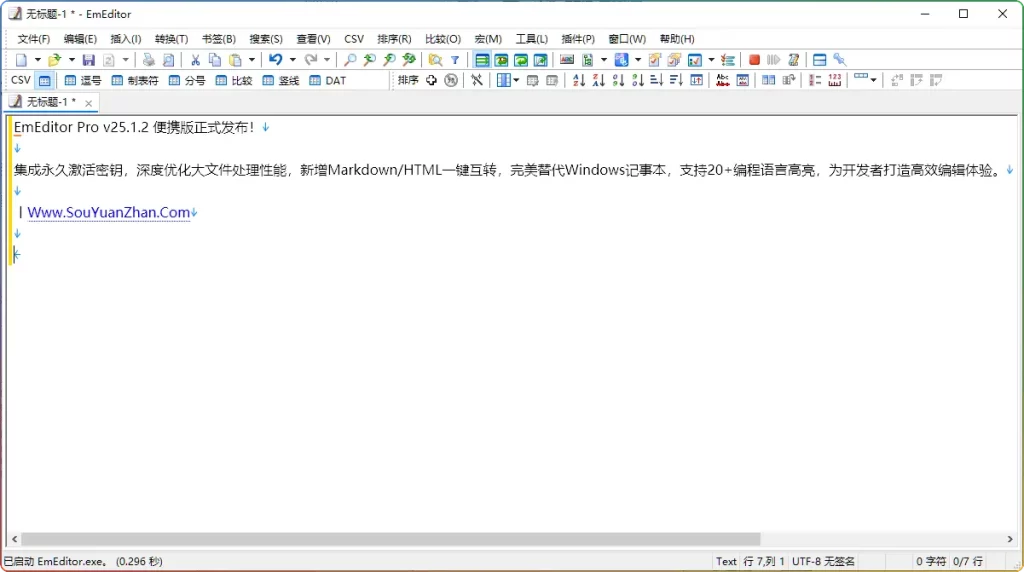Toggle 制表符 tab-separated mode

(135, 81)
